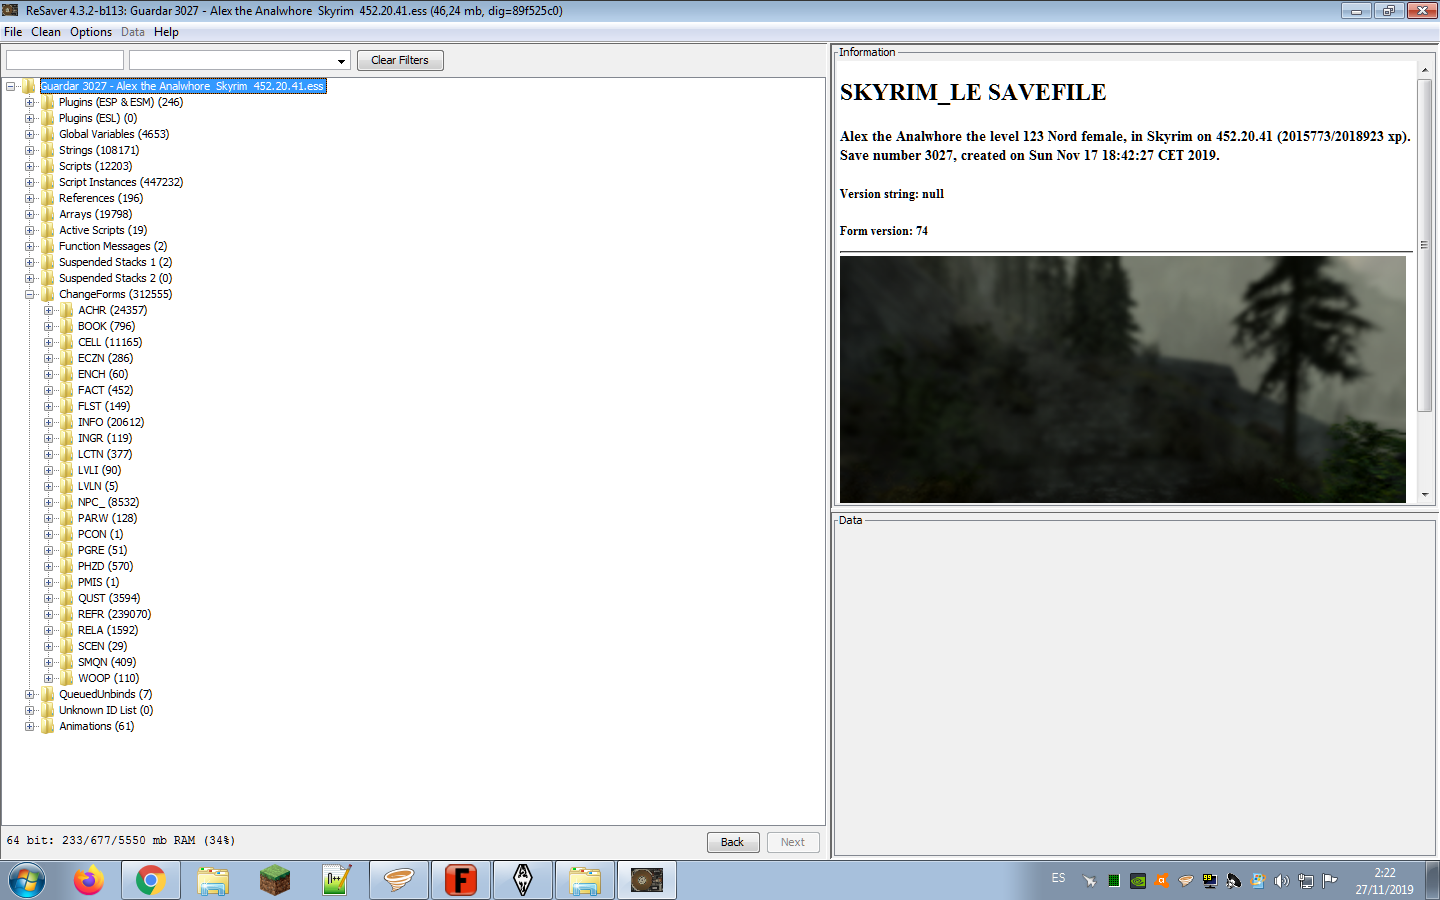Open Google Chrome from the taskbar
The height and width of the screenshot is (900, 1440).
coord(151,881)
